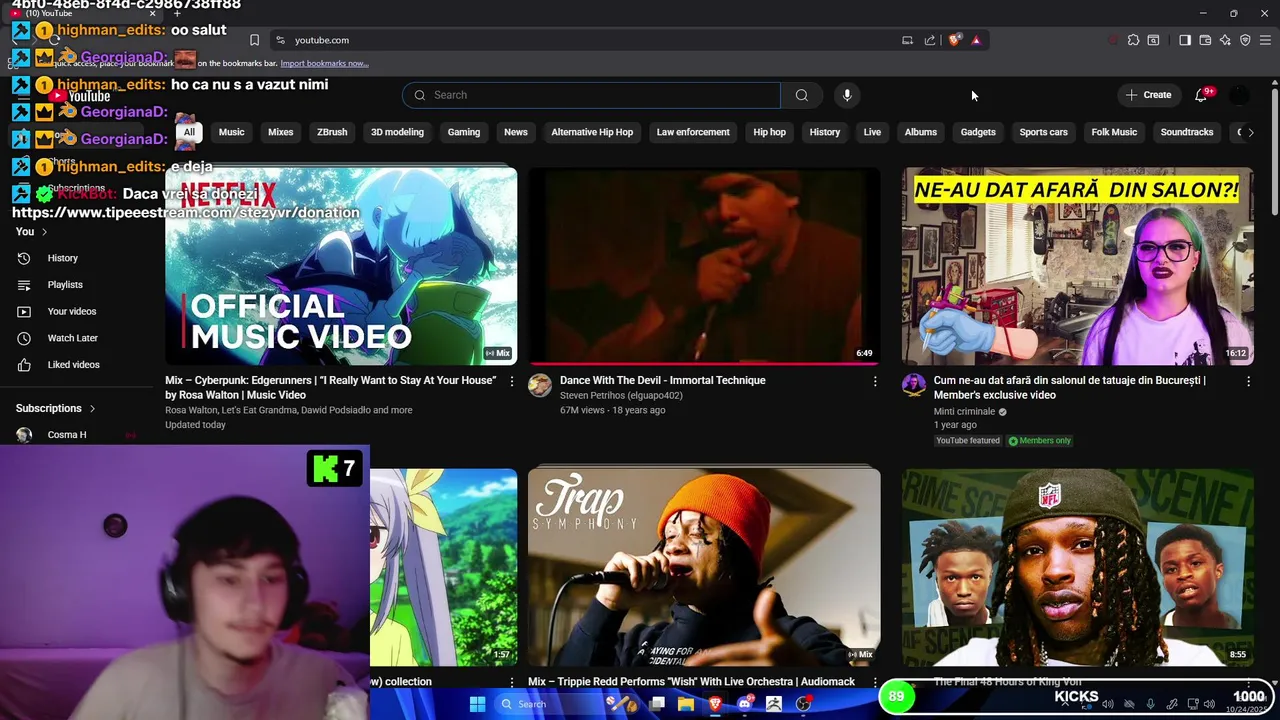Open the account avatar menu on YouTube

(x=1239, y=95)
